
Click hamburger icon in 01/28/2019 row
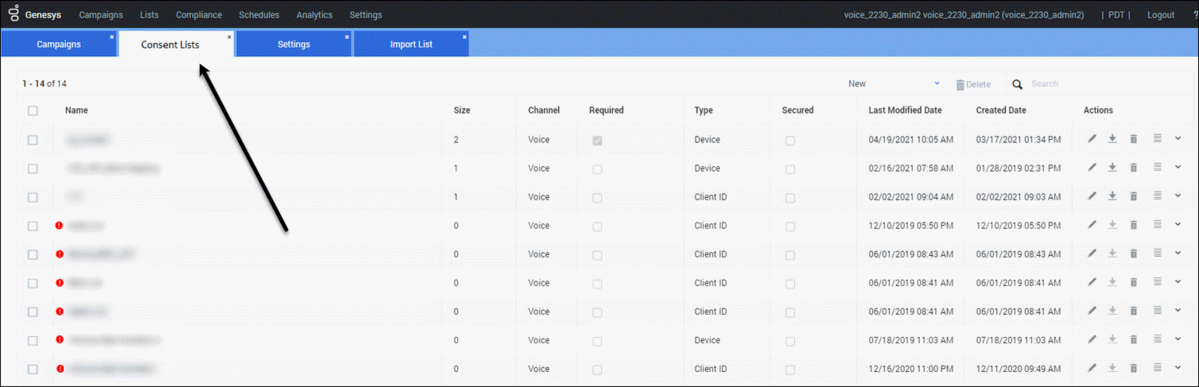pyautogui.click(x=1158, y=167)
